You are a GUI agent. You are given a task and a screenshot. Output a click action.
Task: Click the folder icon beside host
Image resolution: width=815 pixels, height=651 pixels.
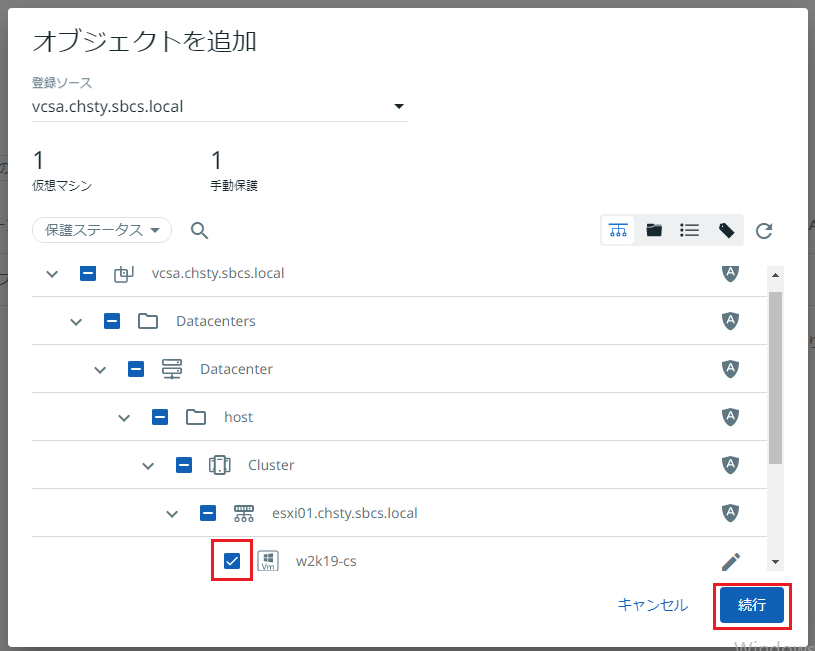tap(196, 417)
